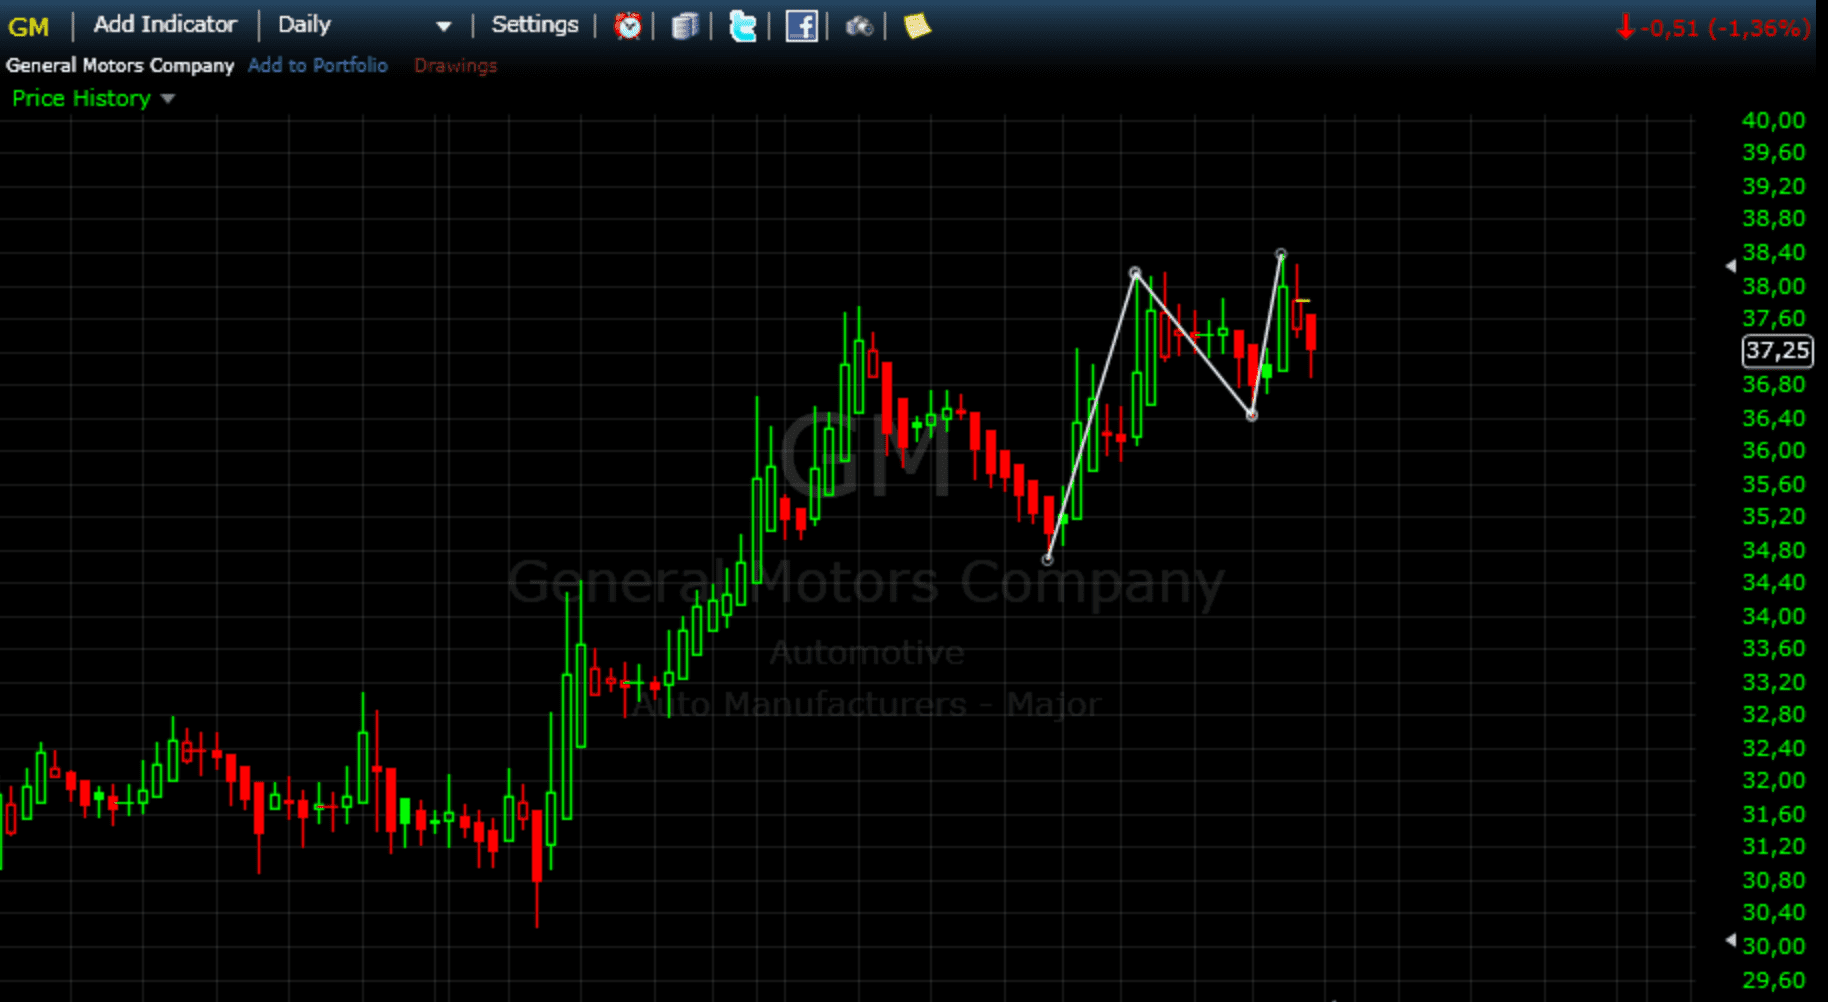Click the camera snapshot icon
The image size is (1828, 1002).
(859, 27)
